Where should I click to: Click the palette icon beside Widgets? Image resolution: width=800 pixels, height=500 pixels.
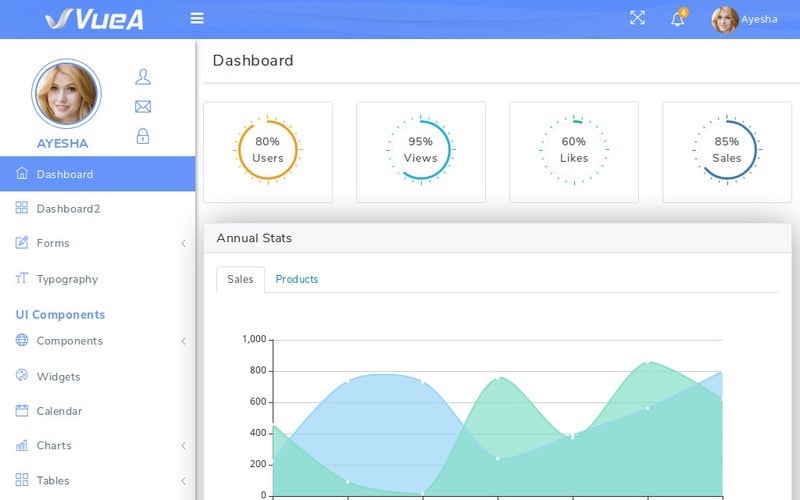pos(21,375)
